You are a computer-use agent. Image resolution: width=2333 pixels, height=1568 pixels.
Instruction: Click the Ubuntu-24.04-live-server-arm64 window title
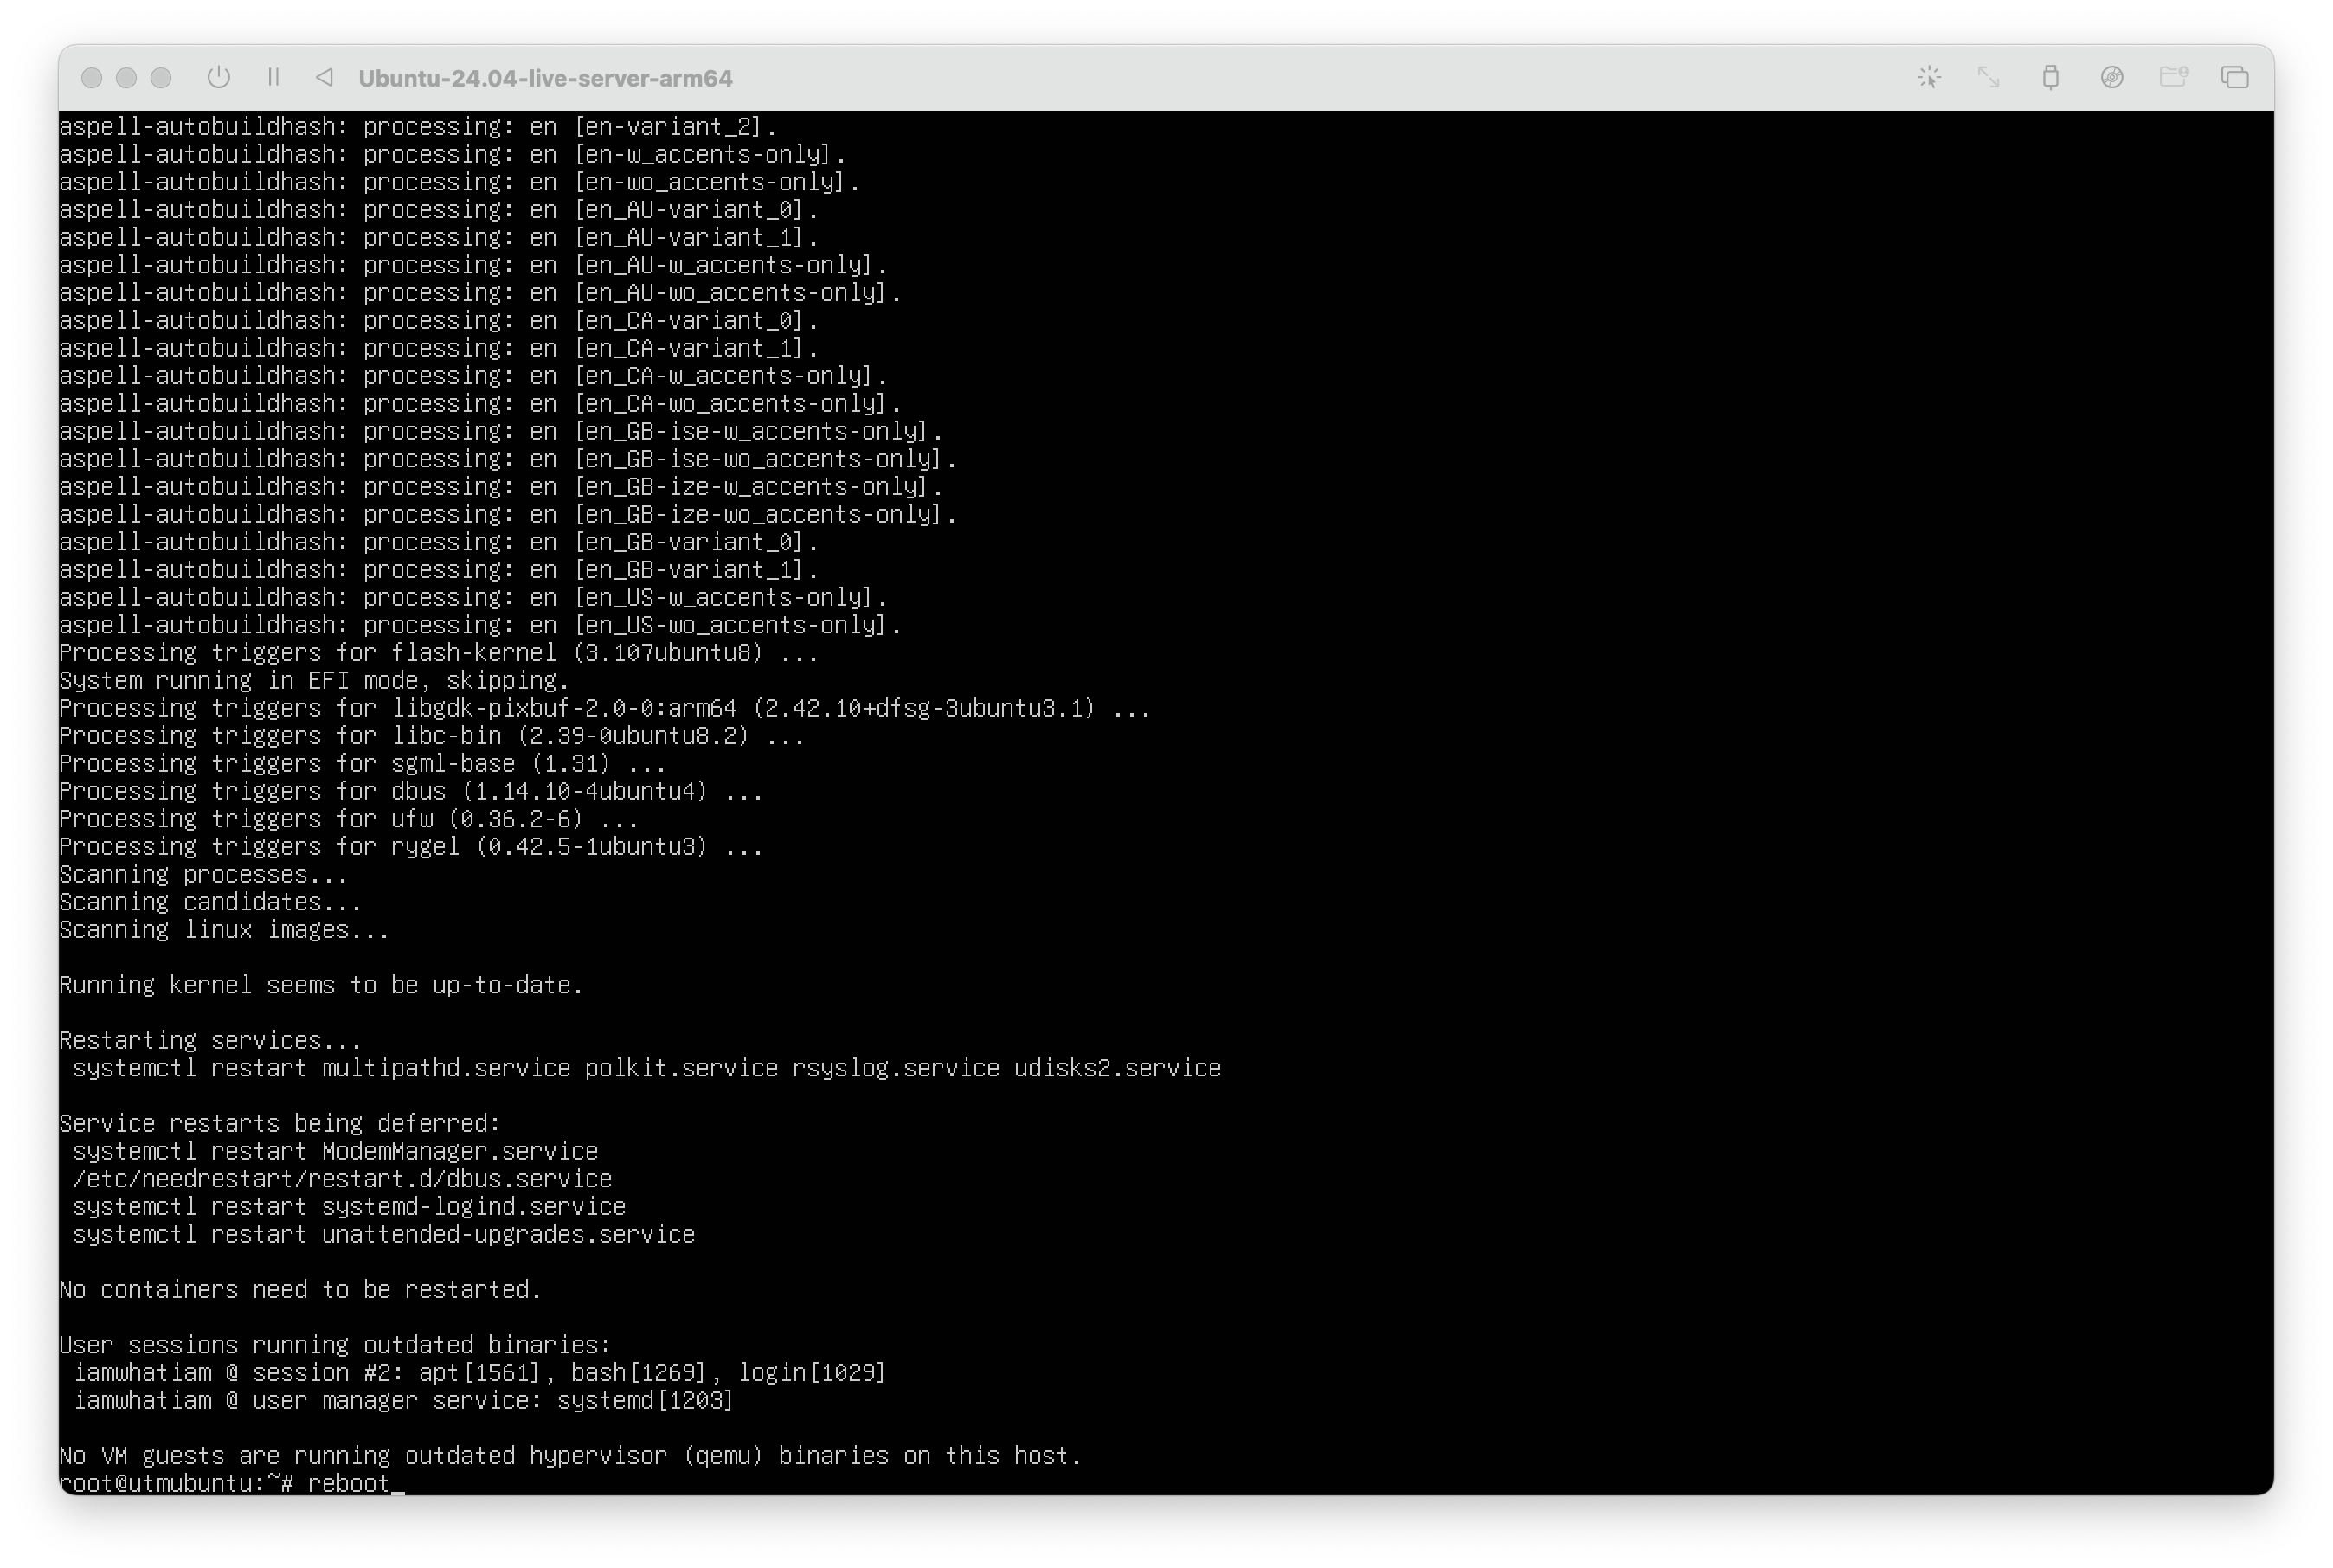pyautogui.click(x=545, y=78)
